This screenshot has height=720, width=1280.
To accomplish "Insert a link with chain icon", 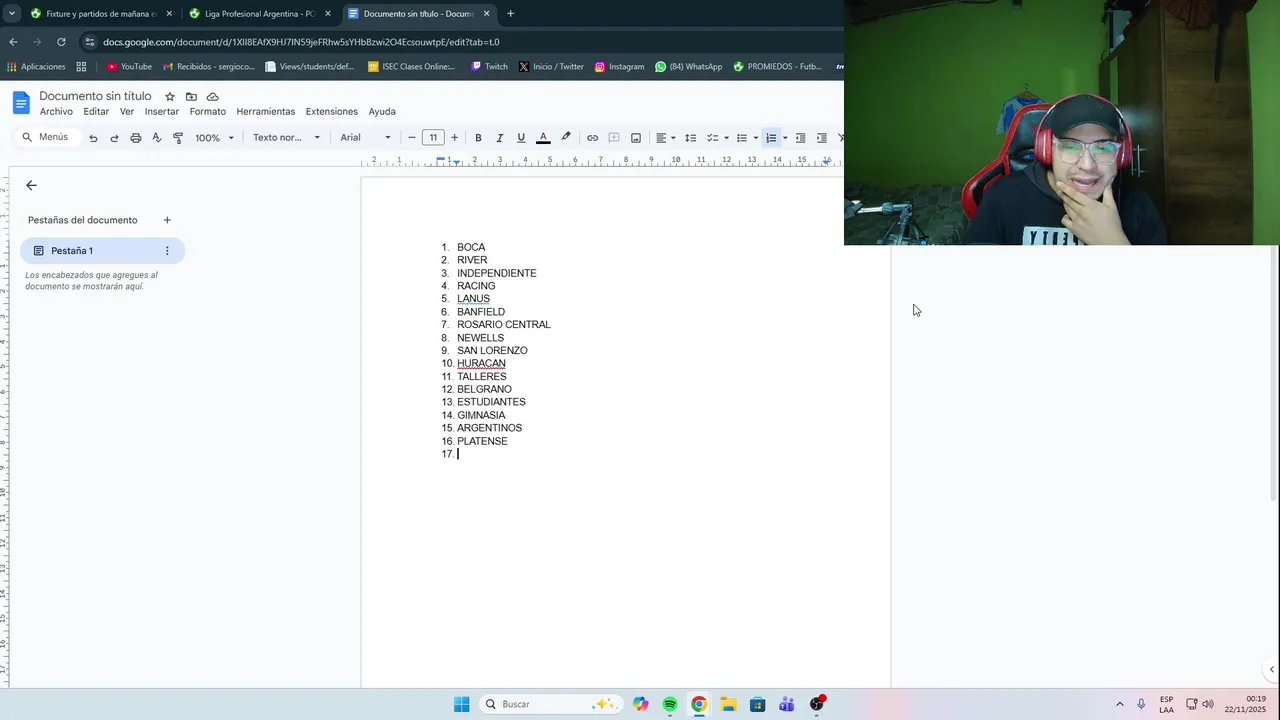I will (592, 138).
